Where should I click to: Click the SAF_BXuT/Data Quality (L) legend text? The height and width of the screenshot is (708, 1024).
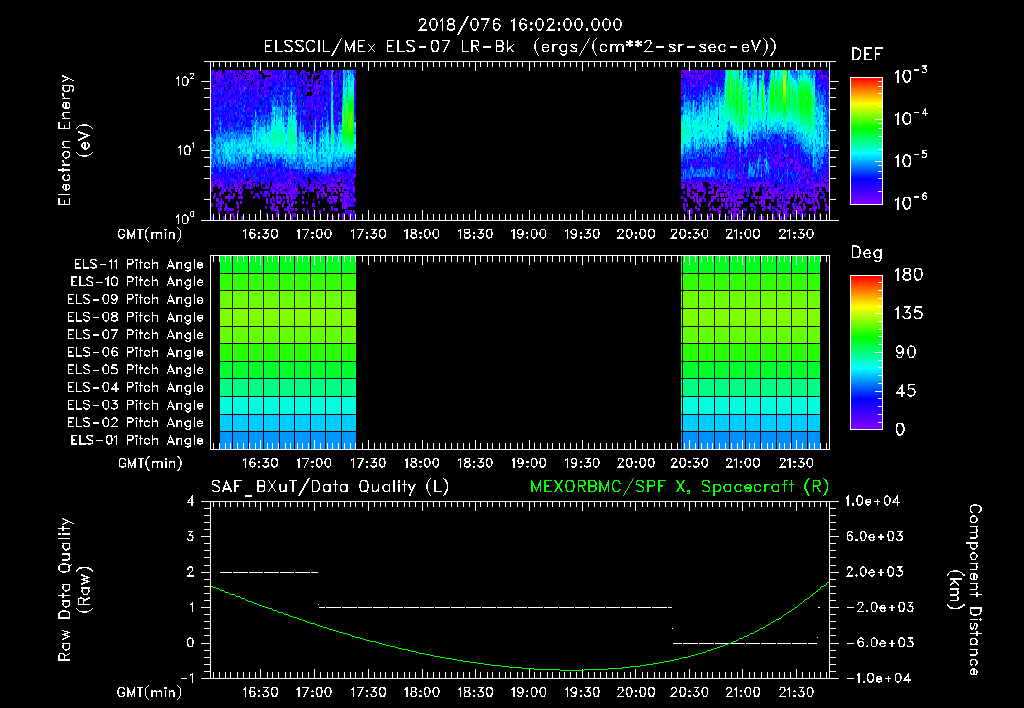[330, 487]
